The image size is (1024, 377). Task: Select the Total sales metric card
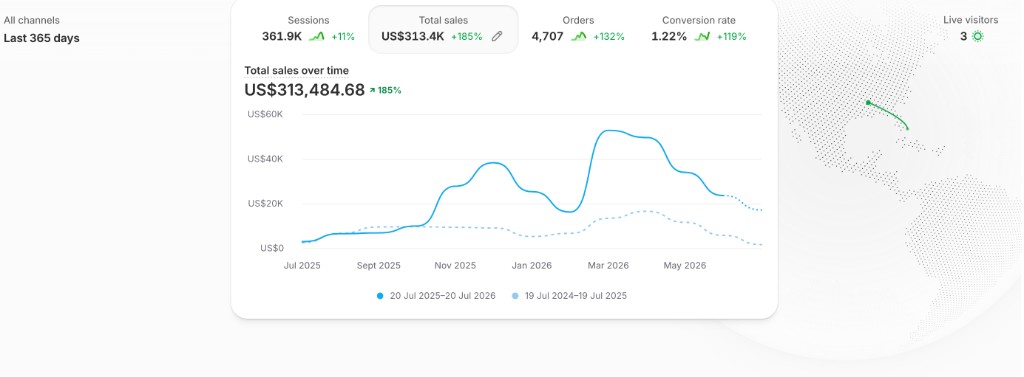pos(443,29)
